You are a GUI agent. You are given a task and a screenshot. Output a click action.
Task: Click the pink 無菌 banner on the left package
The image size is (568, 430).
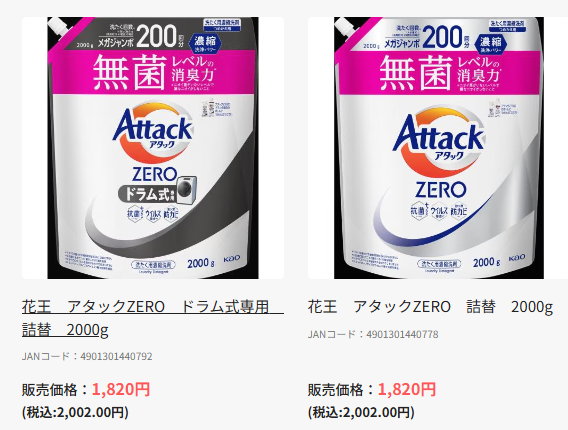pos(153,72)
